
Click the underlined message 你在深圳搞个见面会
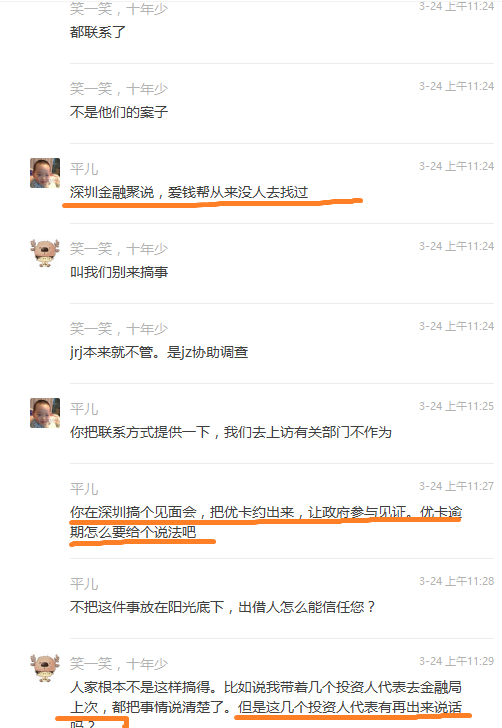point(266,522)
